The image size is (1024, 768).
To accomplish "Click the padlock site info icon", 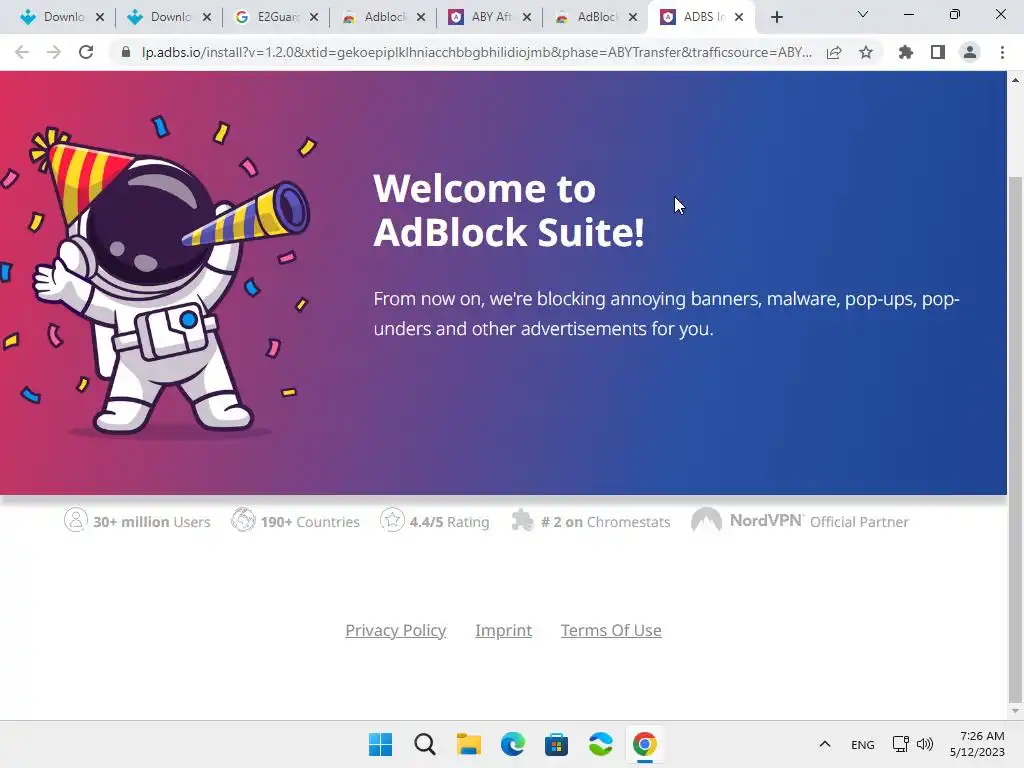I will [126, 52].
